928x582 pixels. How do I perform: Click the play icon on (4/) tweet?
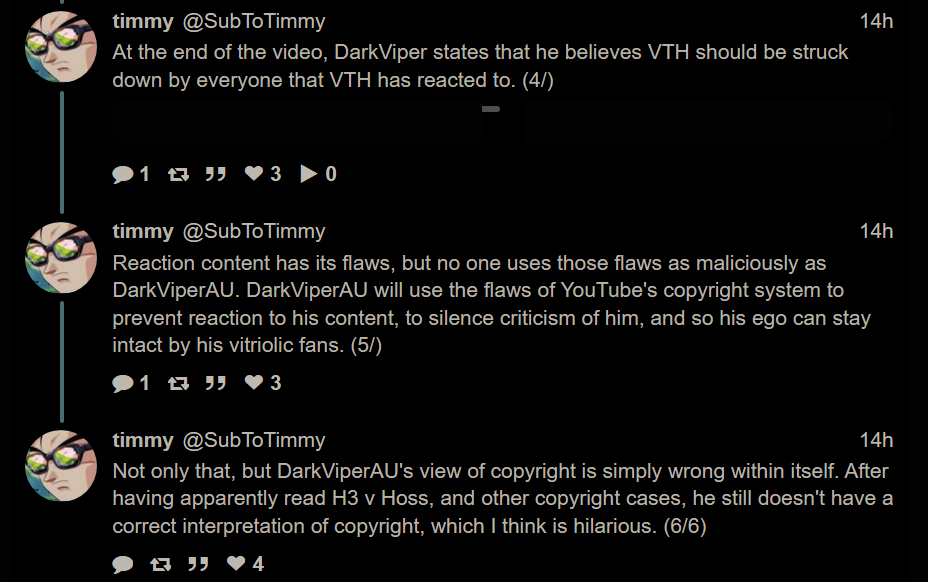[310, 175]
